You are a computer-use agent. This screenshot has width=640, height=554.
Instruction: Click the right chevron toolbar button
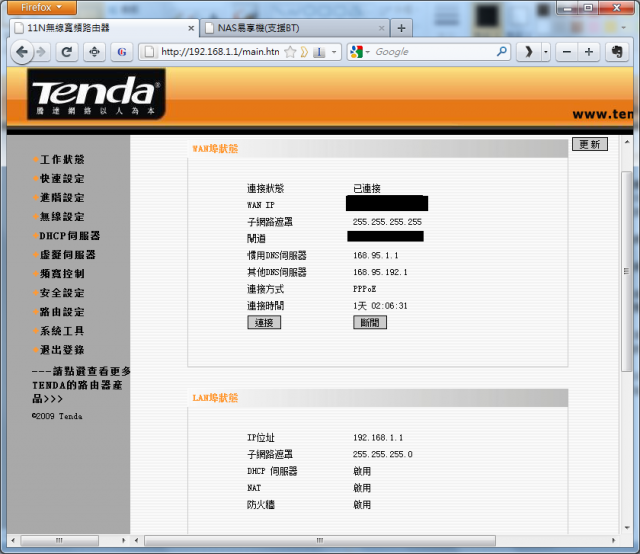(x=529, y=52)
